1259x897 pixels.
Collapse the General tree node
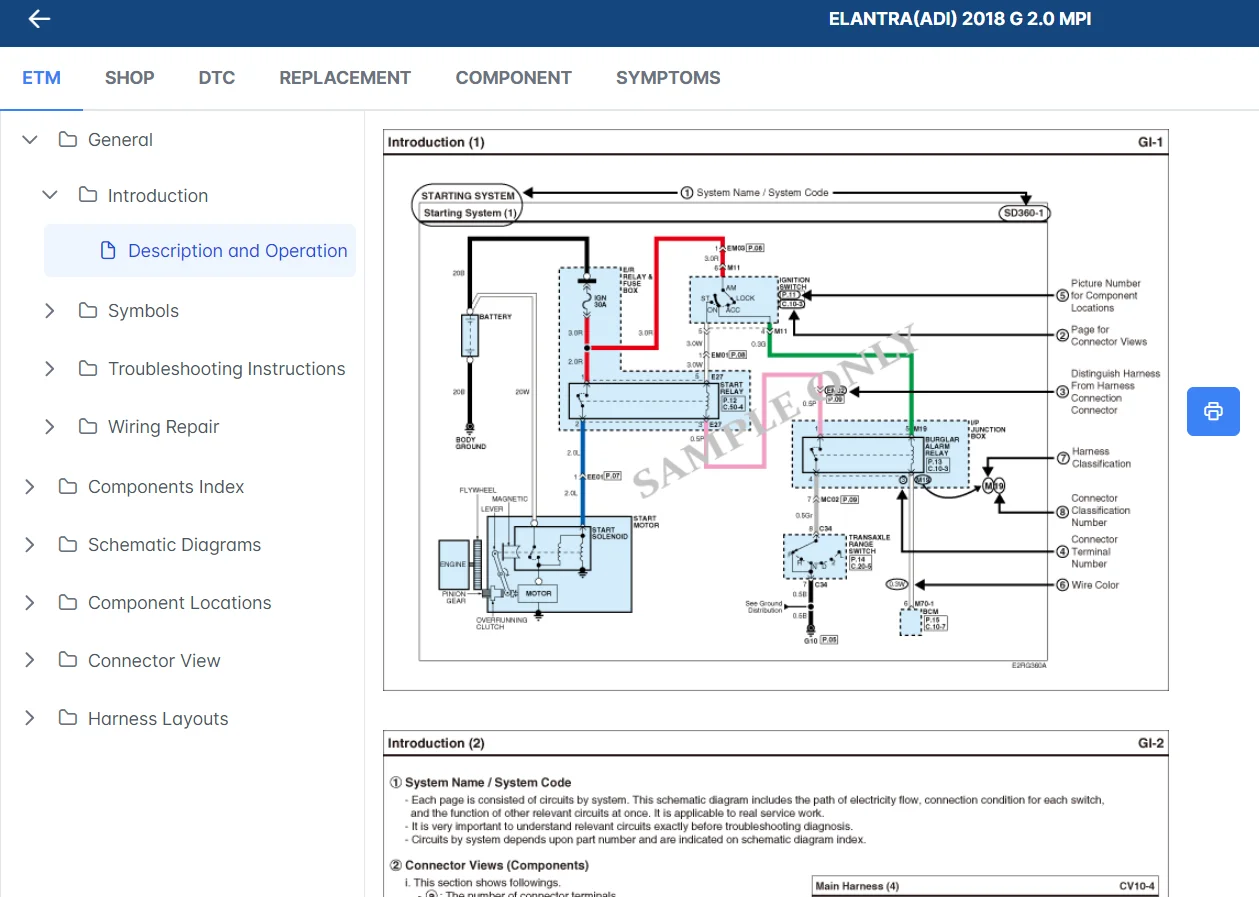[x=30, y=140]
